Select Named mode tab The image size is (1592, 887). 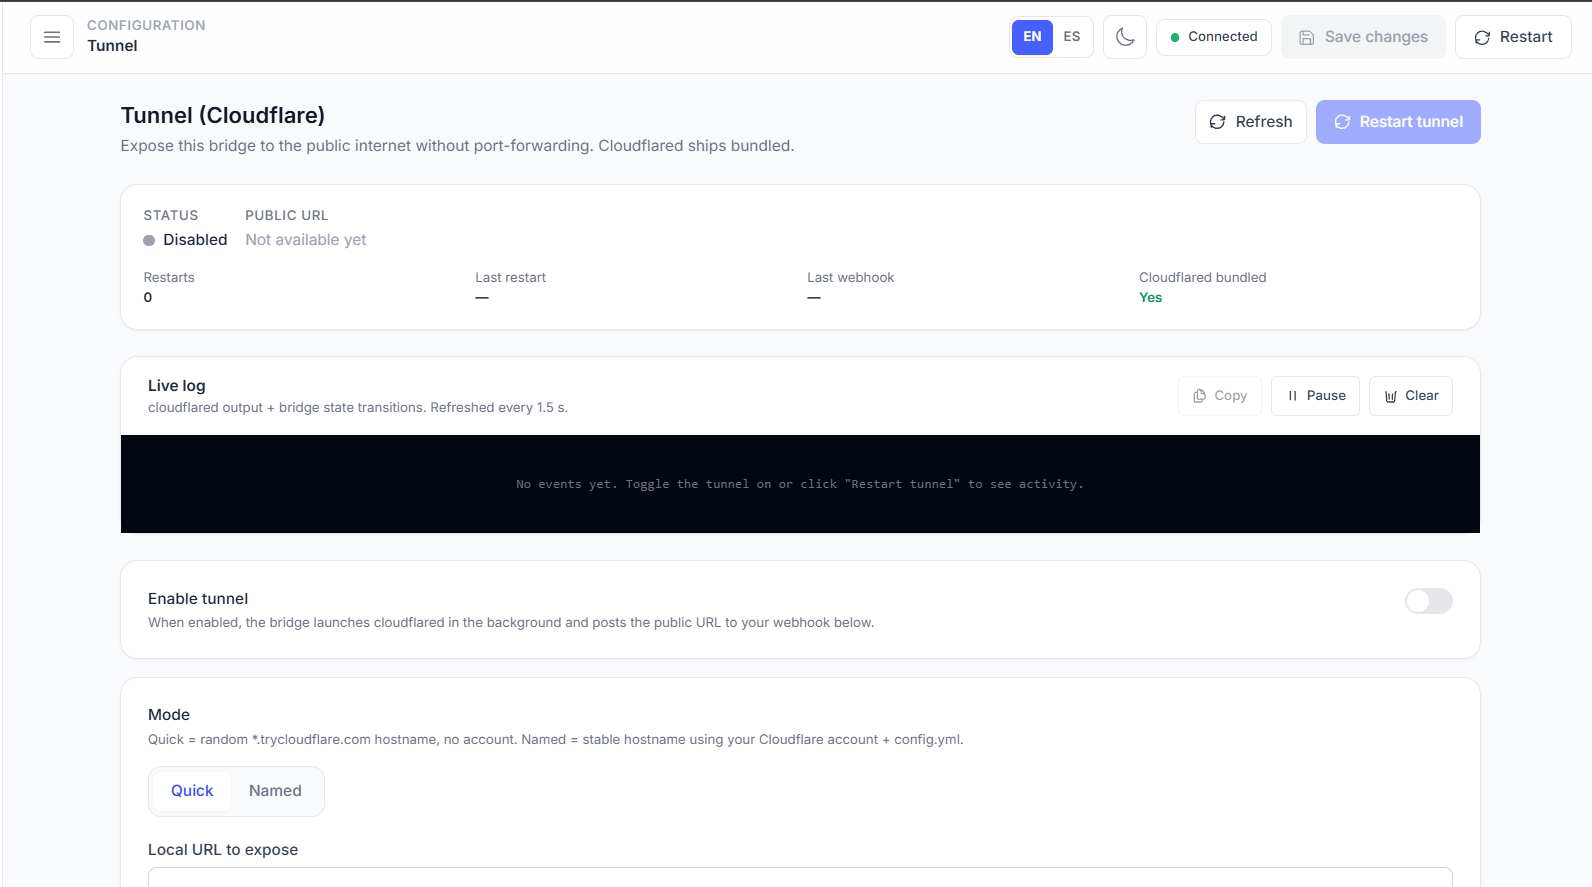275,791
